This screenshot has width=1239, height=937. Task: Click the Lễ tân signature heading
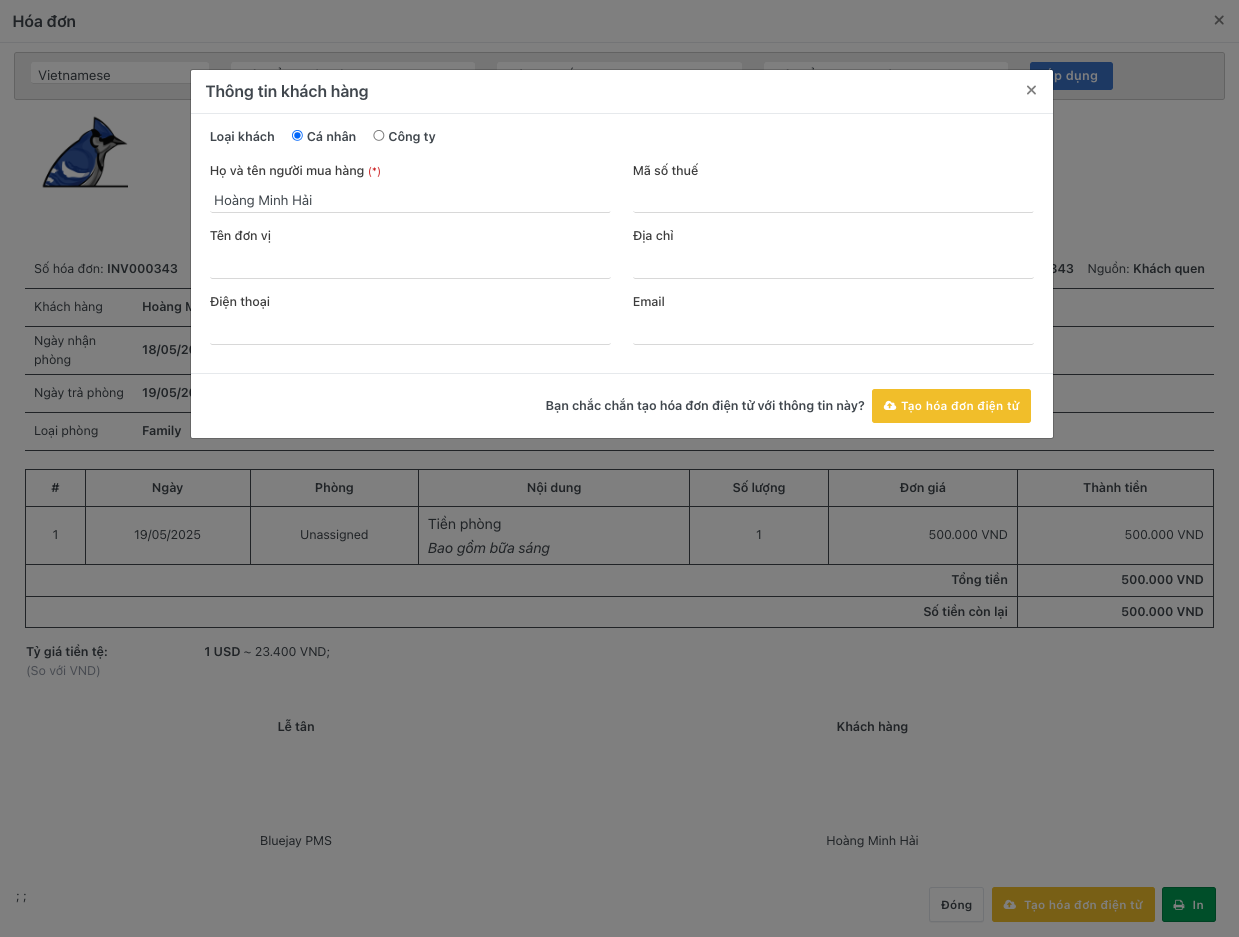296,727
